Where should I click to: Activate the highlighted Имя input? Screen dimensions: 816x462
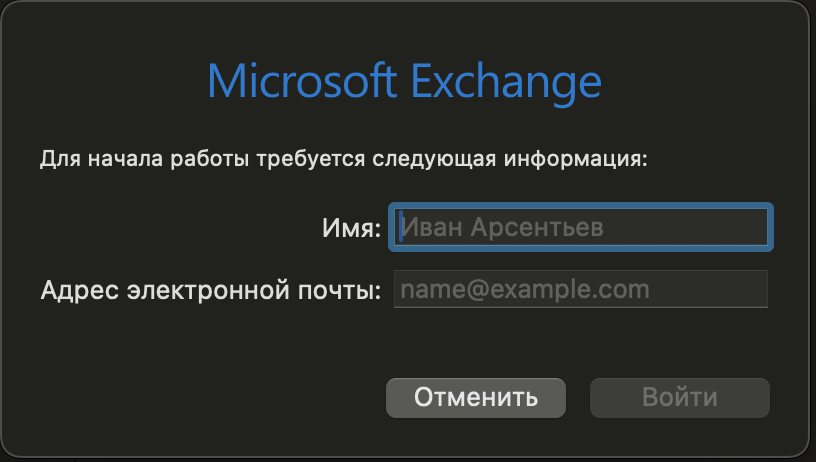click(x=583, y=227)
